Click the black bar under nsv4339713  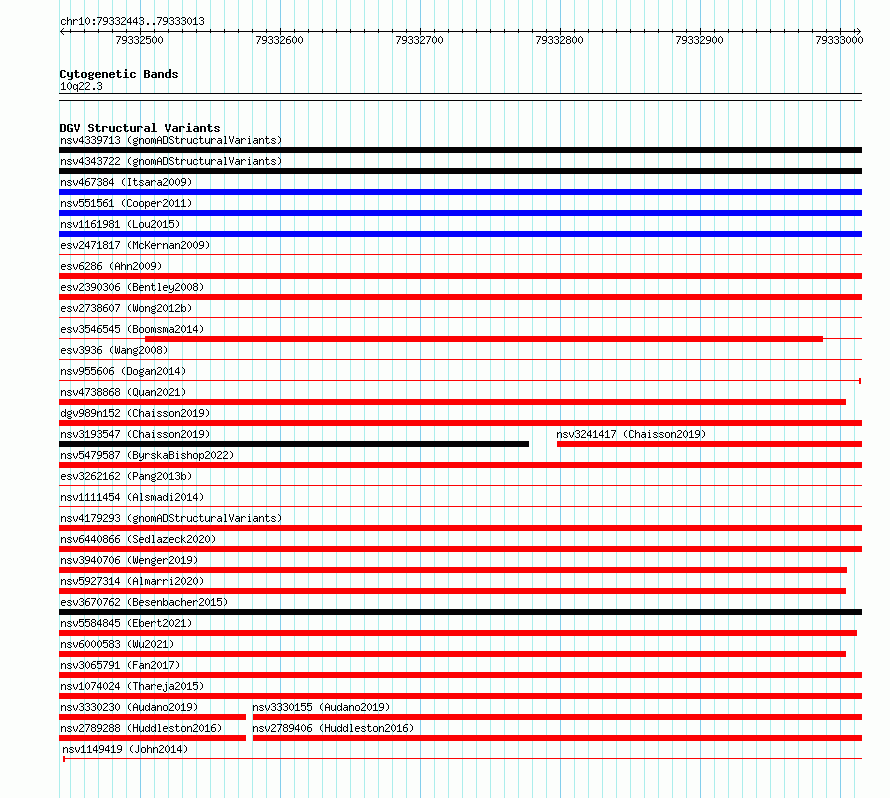[460, 150]
